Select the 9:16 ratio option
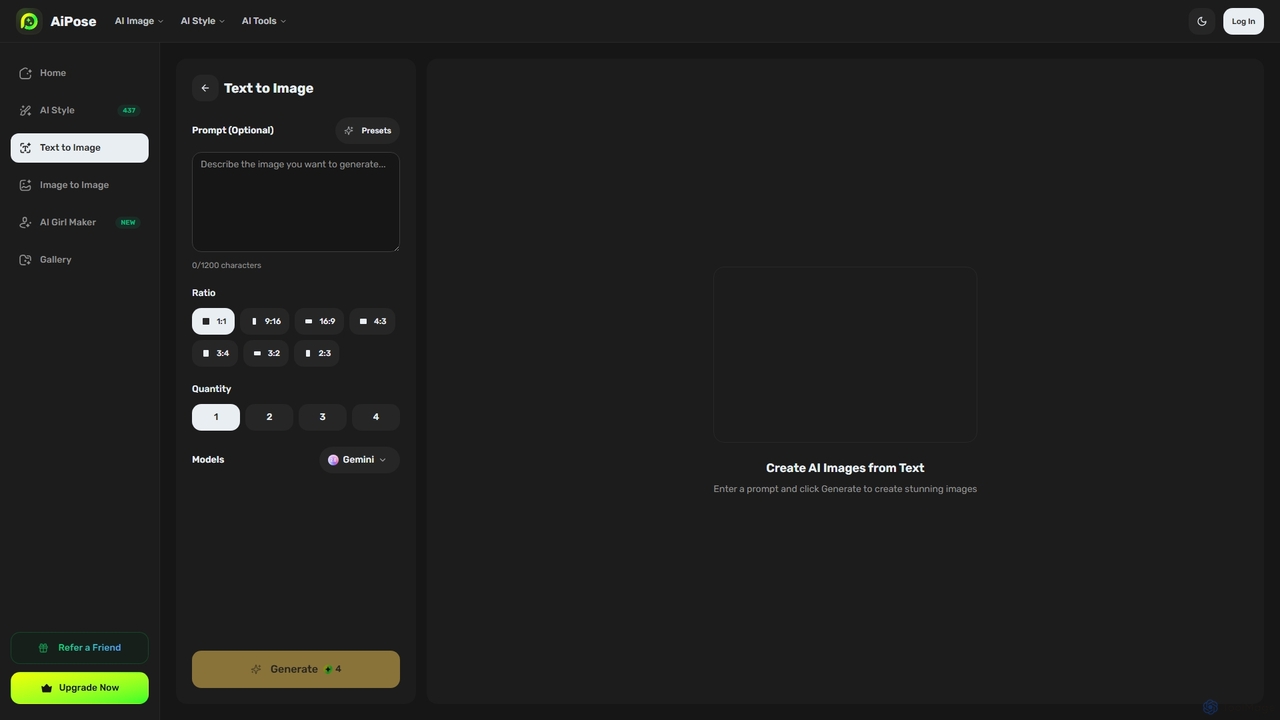1280x720 pixels. tap(265, 321)
